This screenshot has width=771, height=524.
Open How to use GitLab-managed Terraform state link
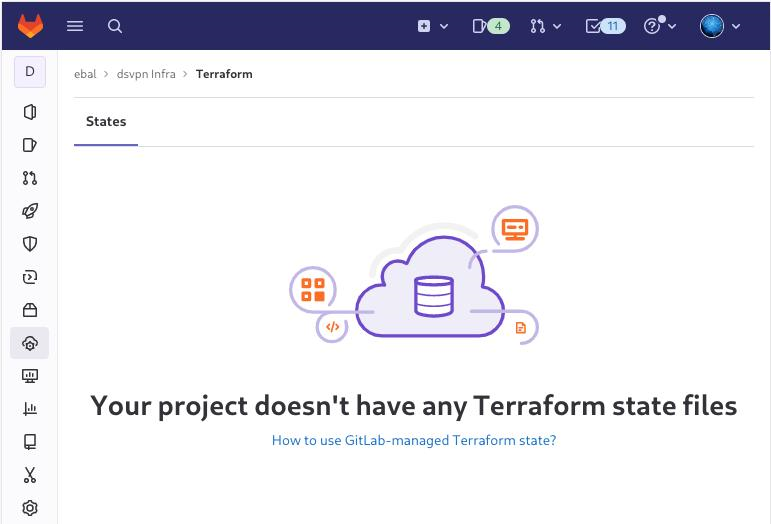(x=414, y=440)
